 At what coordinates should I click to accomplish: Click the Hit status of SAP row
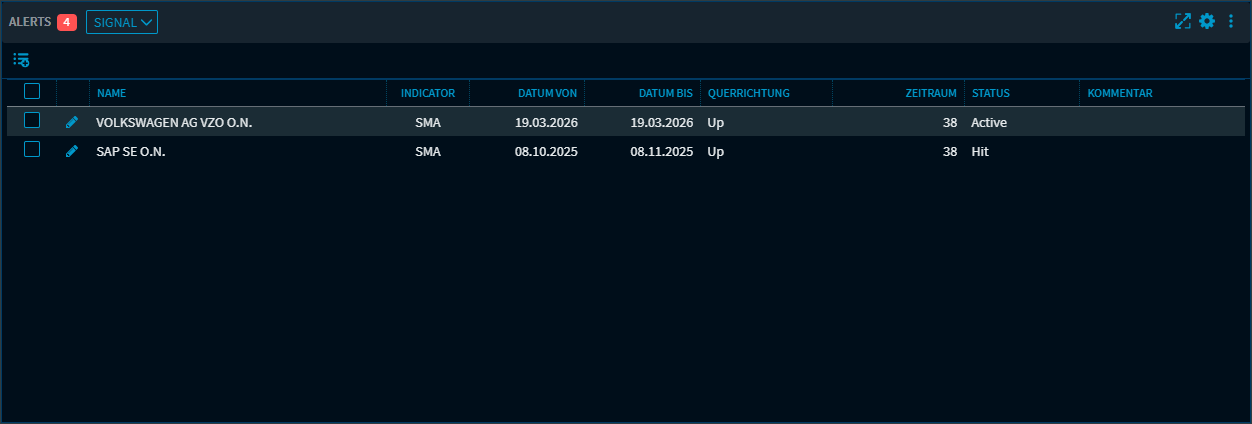tap(979, 152)
